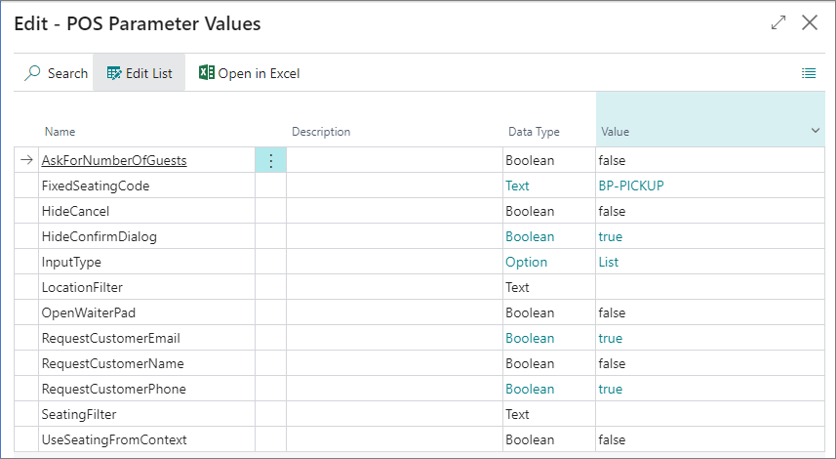Screen dimensions: 836x459
Task: Expand the dialog to full screen
Action: (778, 22)
